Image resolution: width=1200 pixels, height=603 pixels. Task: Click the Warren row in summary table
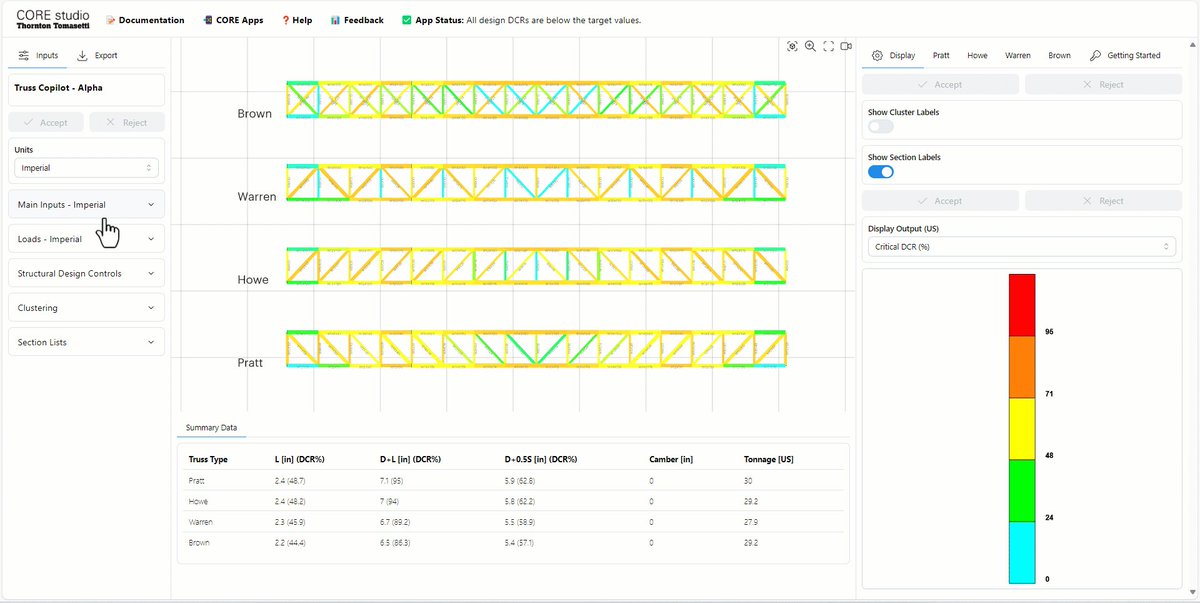tap(513, 522)
